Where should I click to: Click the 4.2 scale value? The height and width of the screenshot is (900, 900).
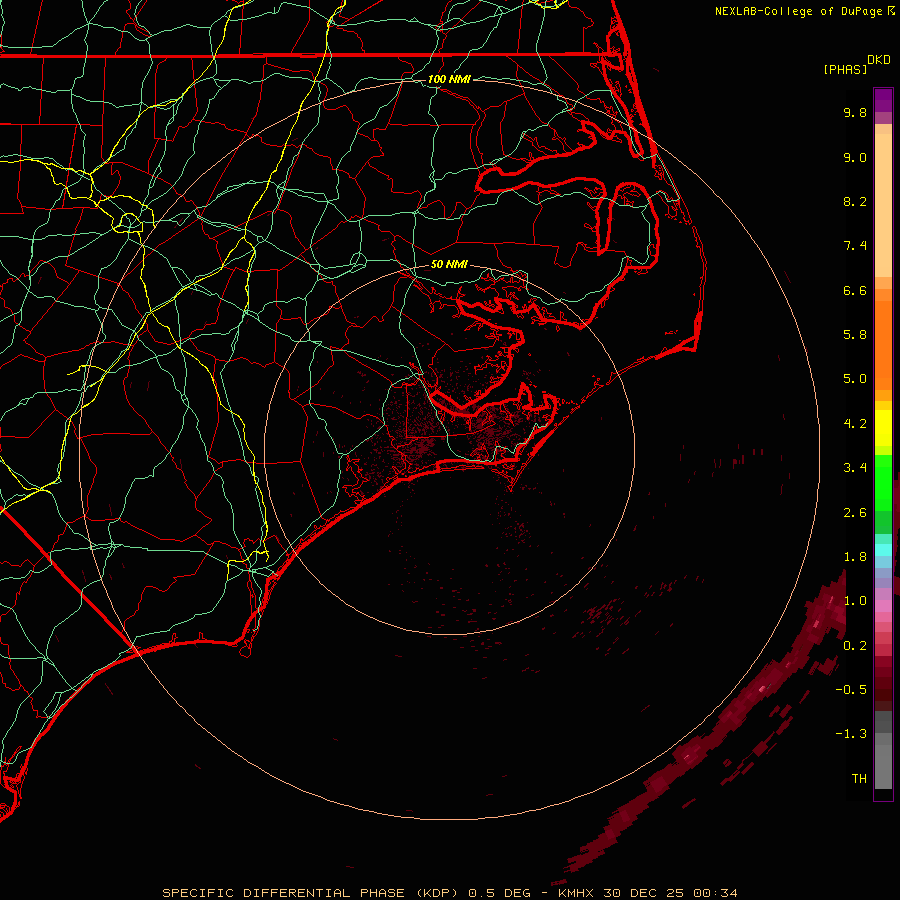[855, 424]
